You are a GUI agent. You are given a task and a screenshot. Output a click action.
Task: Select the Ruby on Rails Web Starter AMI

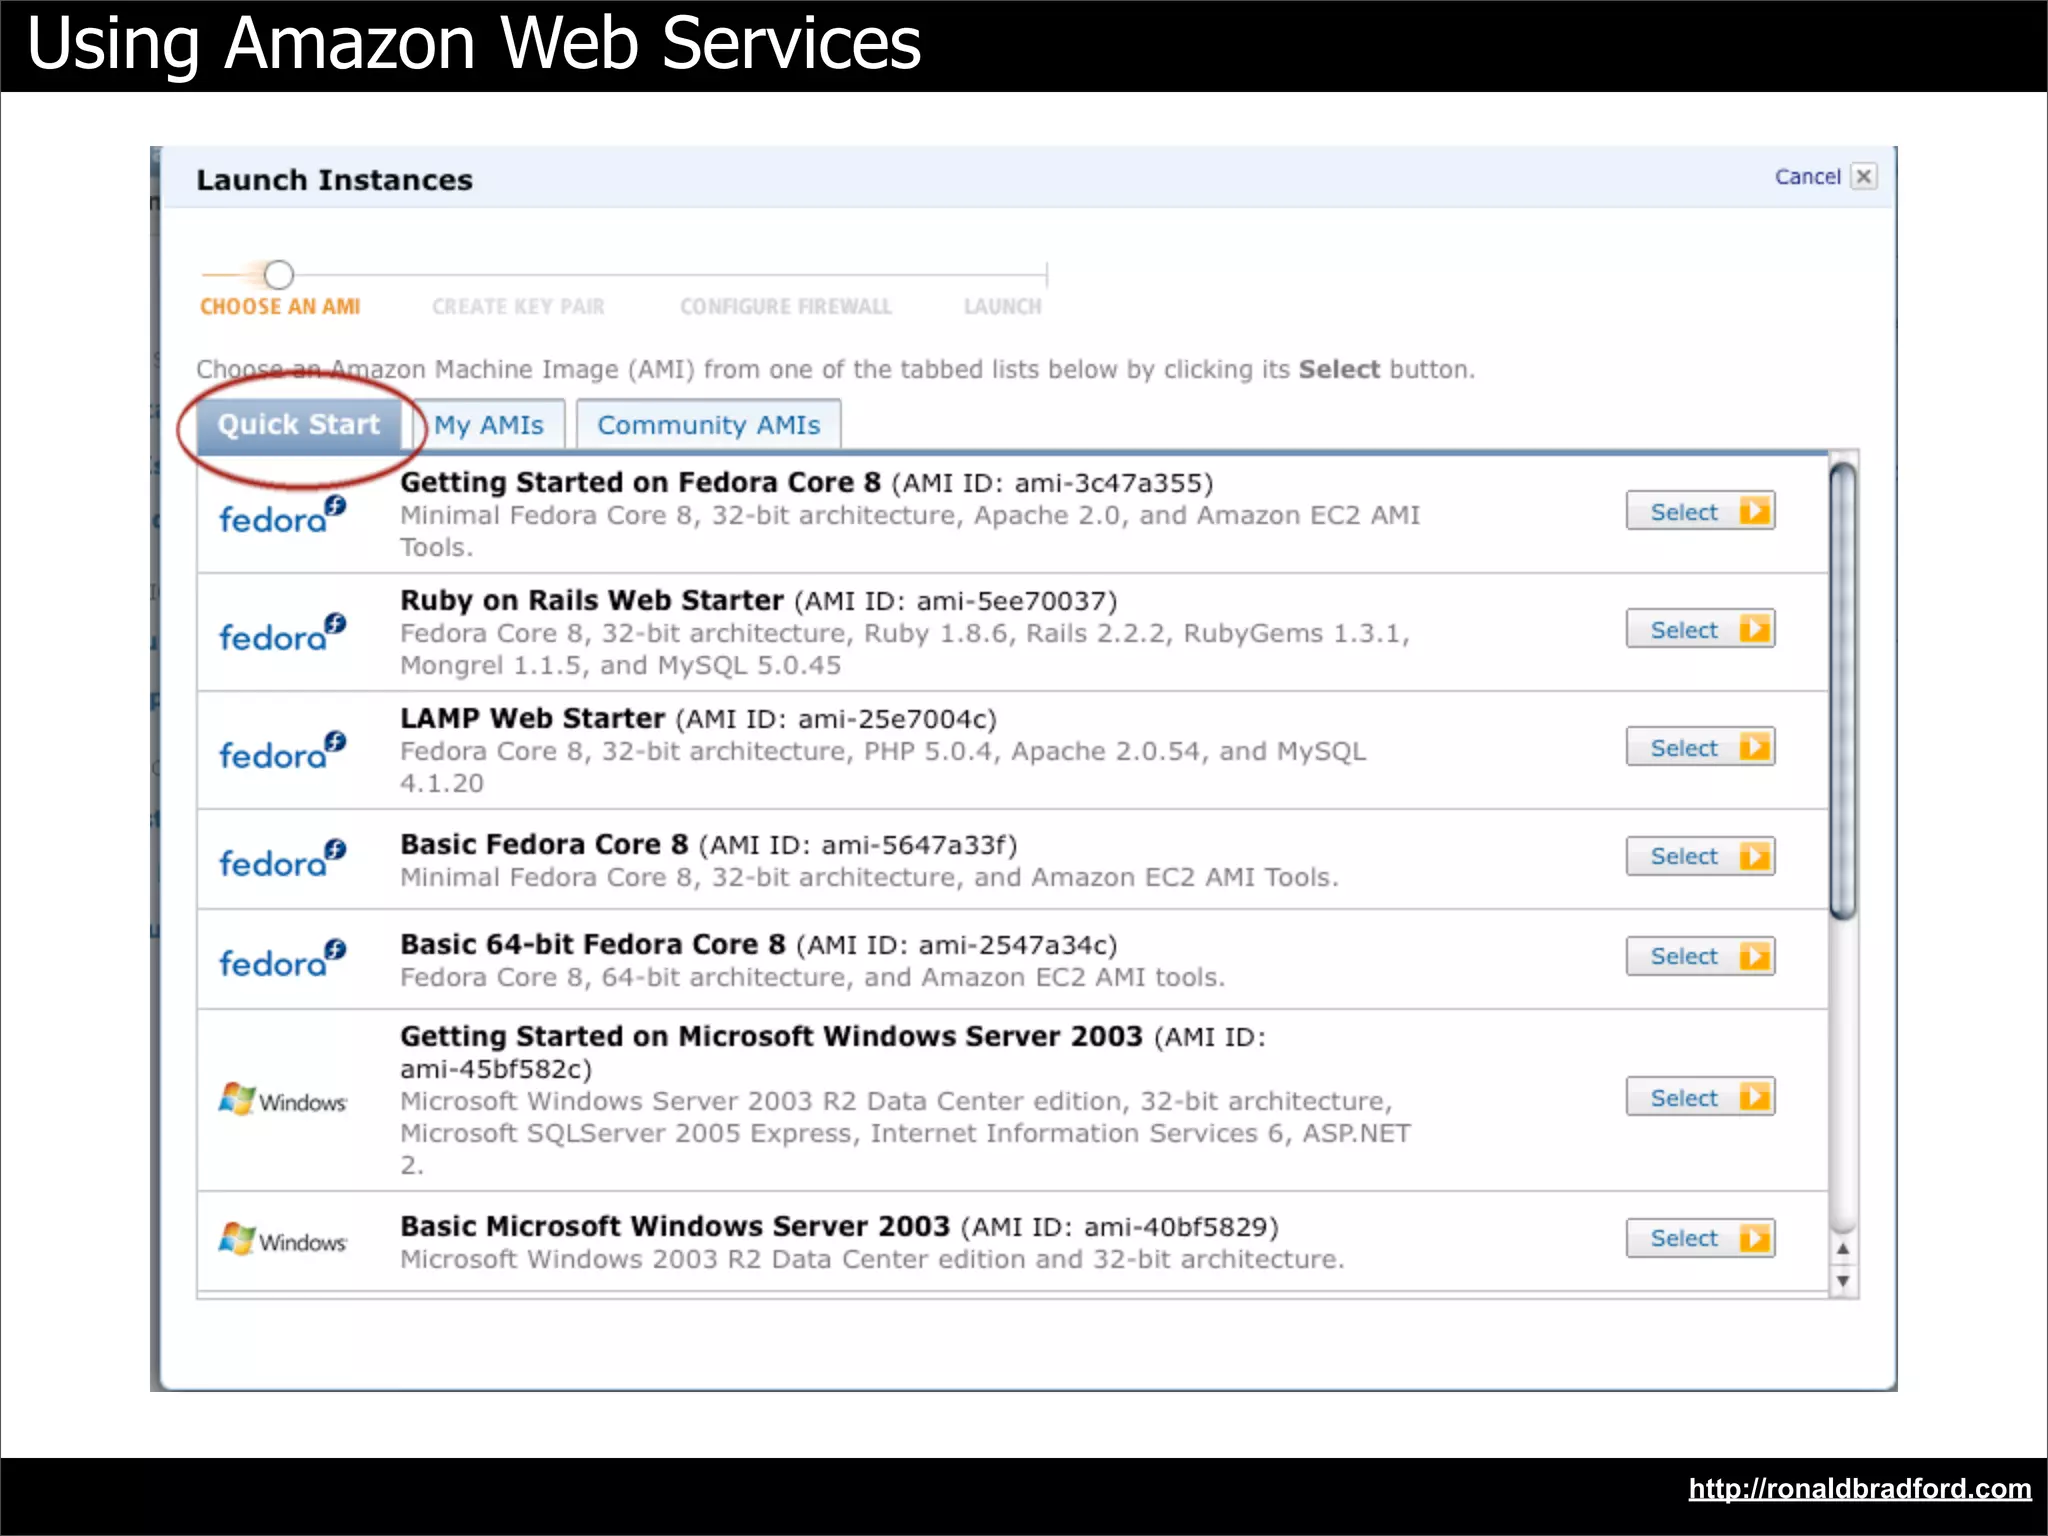pyautogui.click(x=1700, y=629)
